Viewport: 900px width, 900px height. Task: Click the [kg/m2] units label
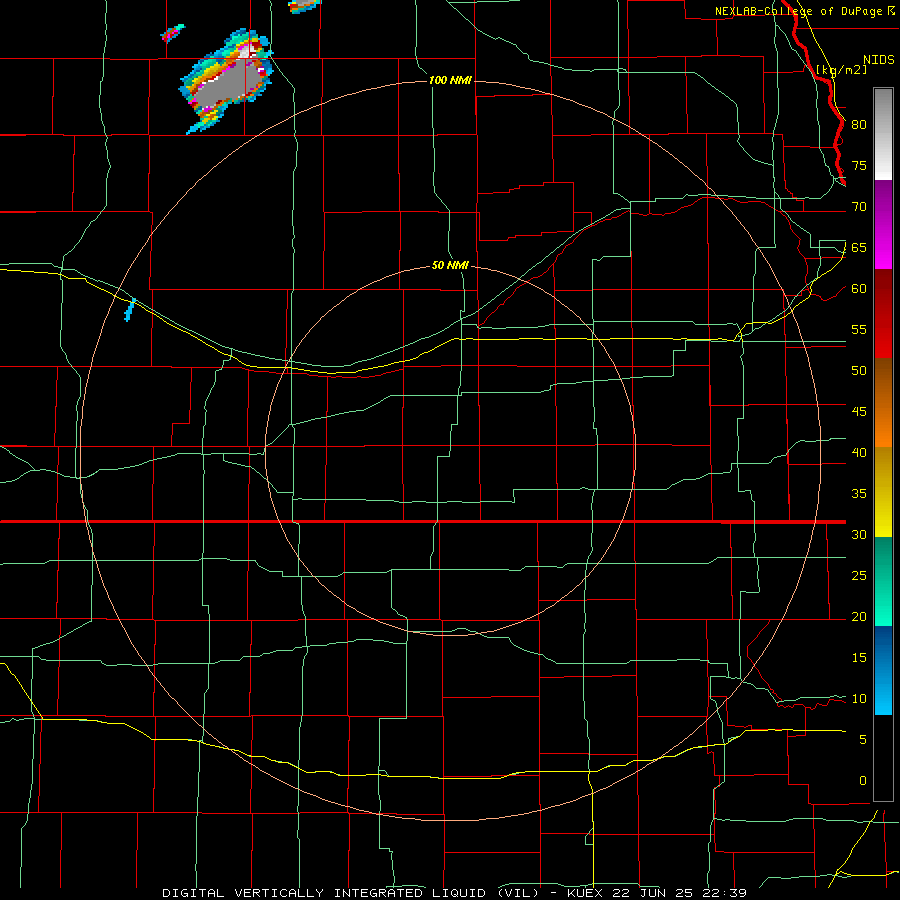tap(841, 70)
